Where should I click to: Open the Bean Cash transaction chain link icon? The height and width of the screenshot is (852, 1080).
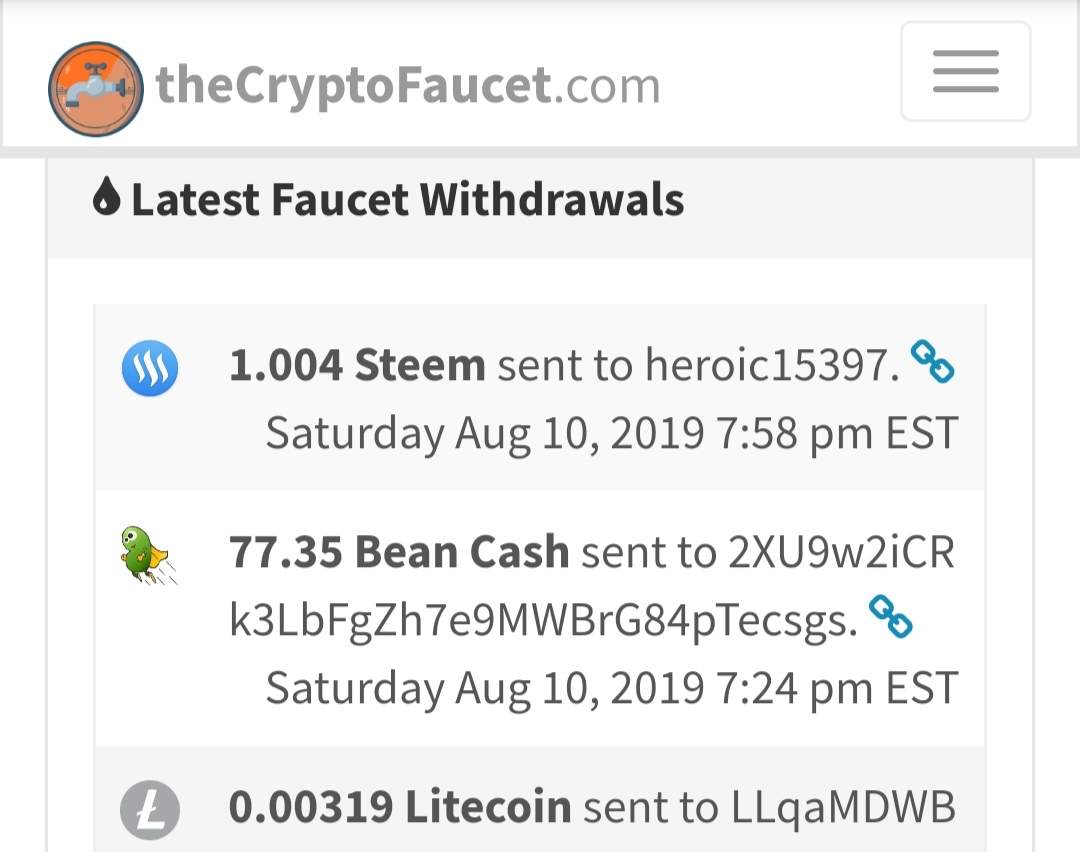pos(890,616)
